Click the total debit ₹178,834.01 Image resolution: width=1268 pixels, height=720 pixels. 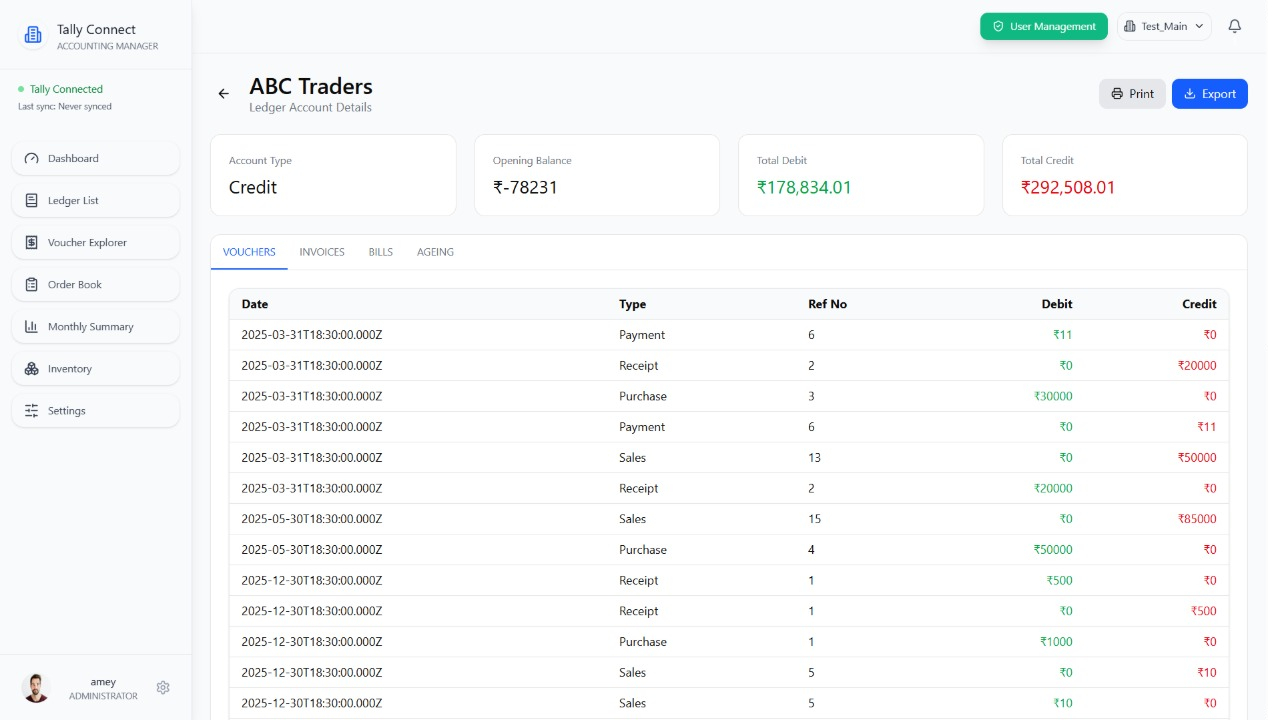coord(804,187)
